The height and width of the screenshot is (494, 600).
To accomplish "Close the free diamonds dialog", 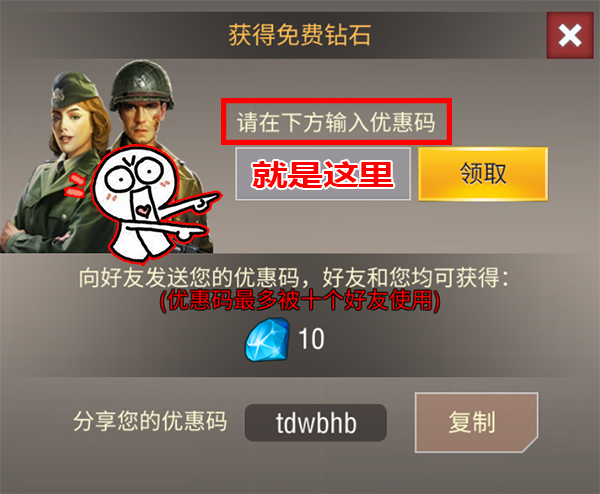I will [x=570, y=35].
